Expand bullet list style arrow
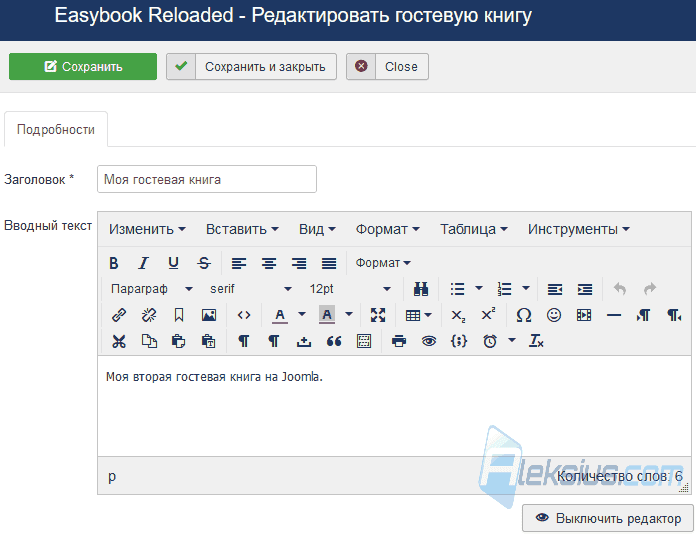The height and width of the screenshot is (536, 696). click(479, 288)
